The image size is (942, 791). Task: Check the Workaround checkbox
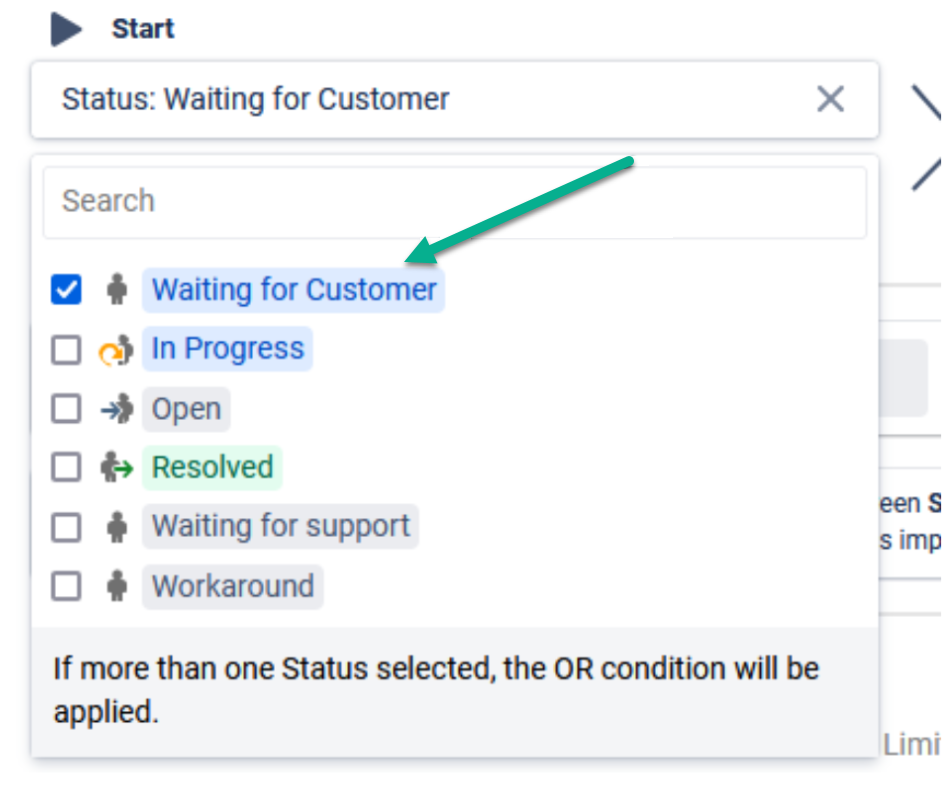point(67,586)
